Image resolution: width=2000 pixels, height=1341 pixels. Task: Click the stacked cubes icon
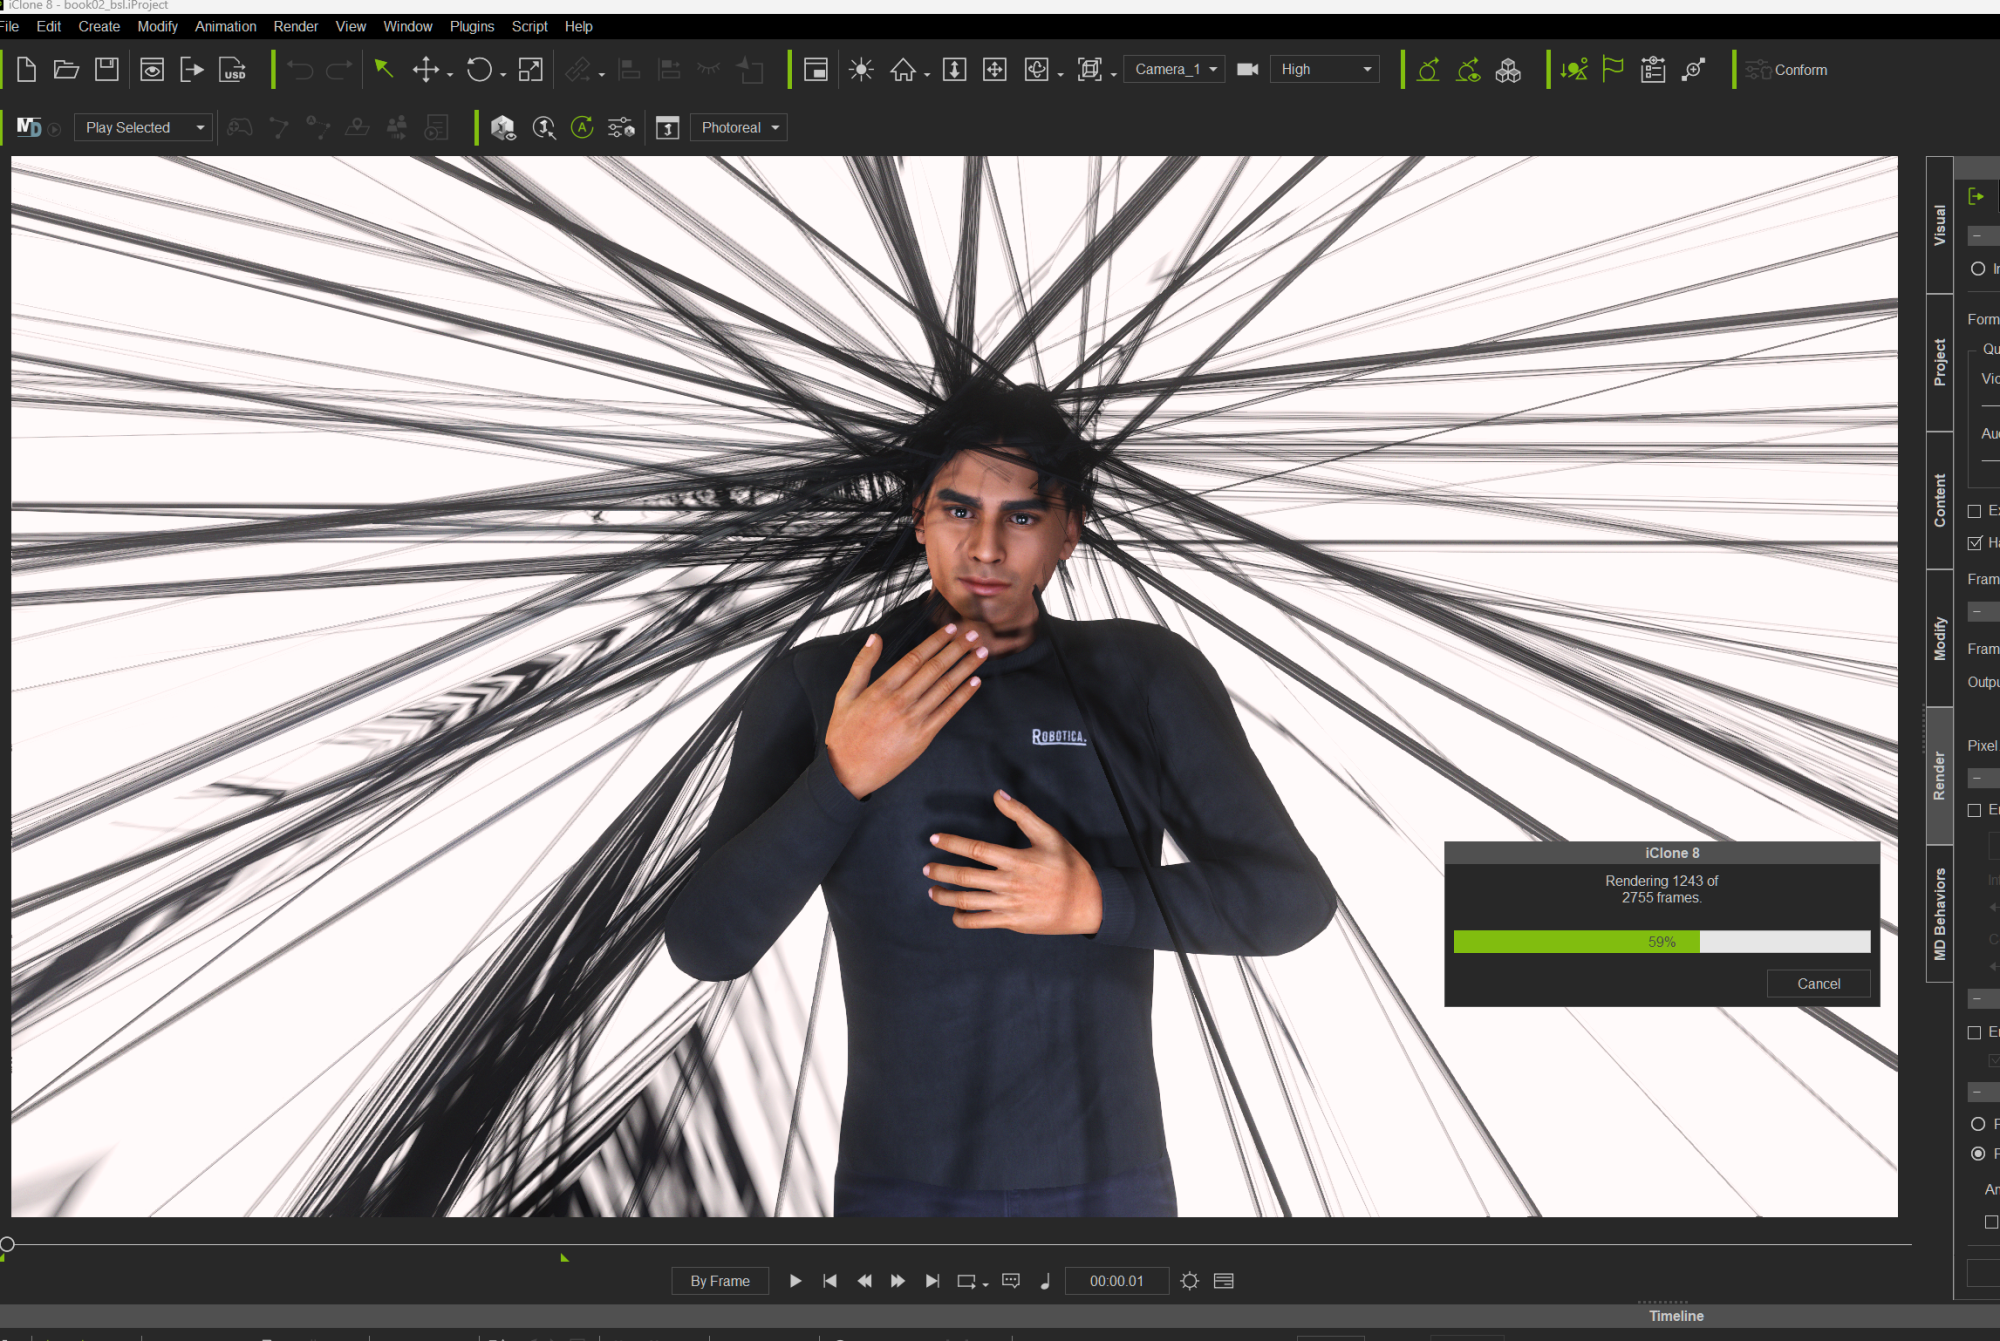(x=1508, y=70)
